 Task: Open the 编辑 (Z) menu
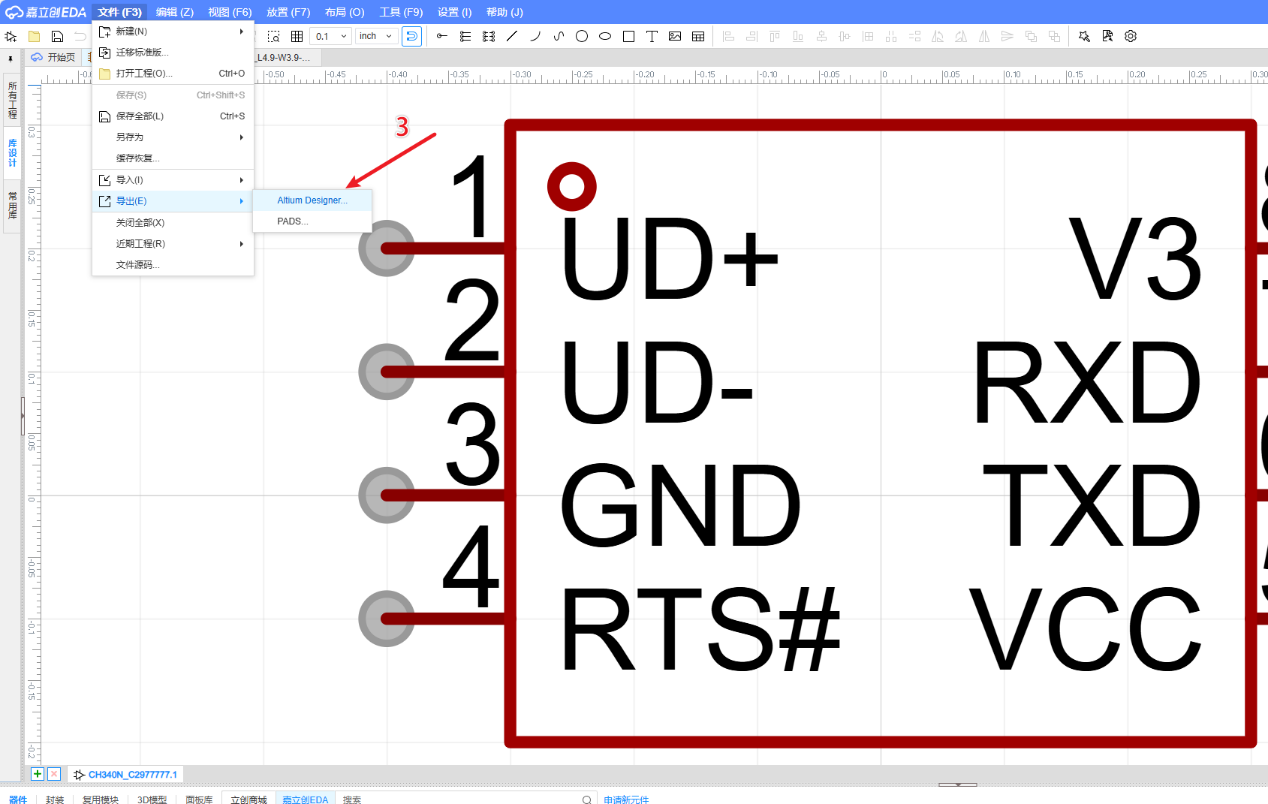click(175, 12)
